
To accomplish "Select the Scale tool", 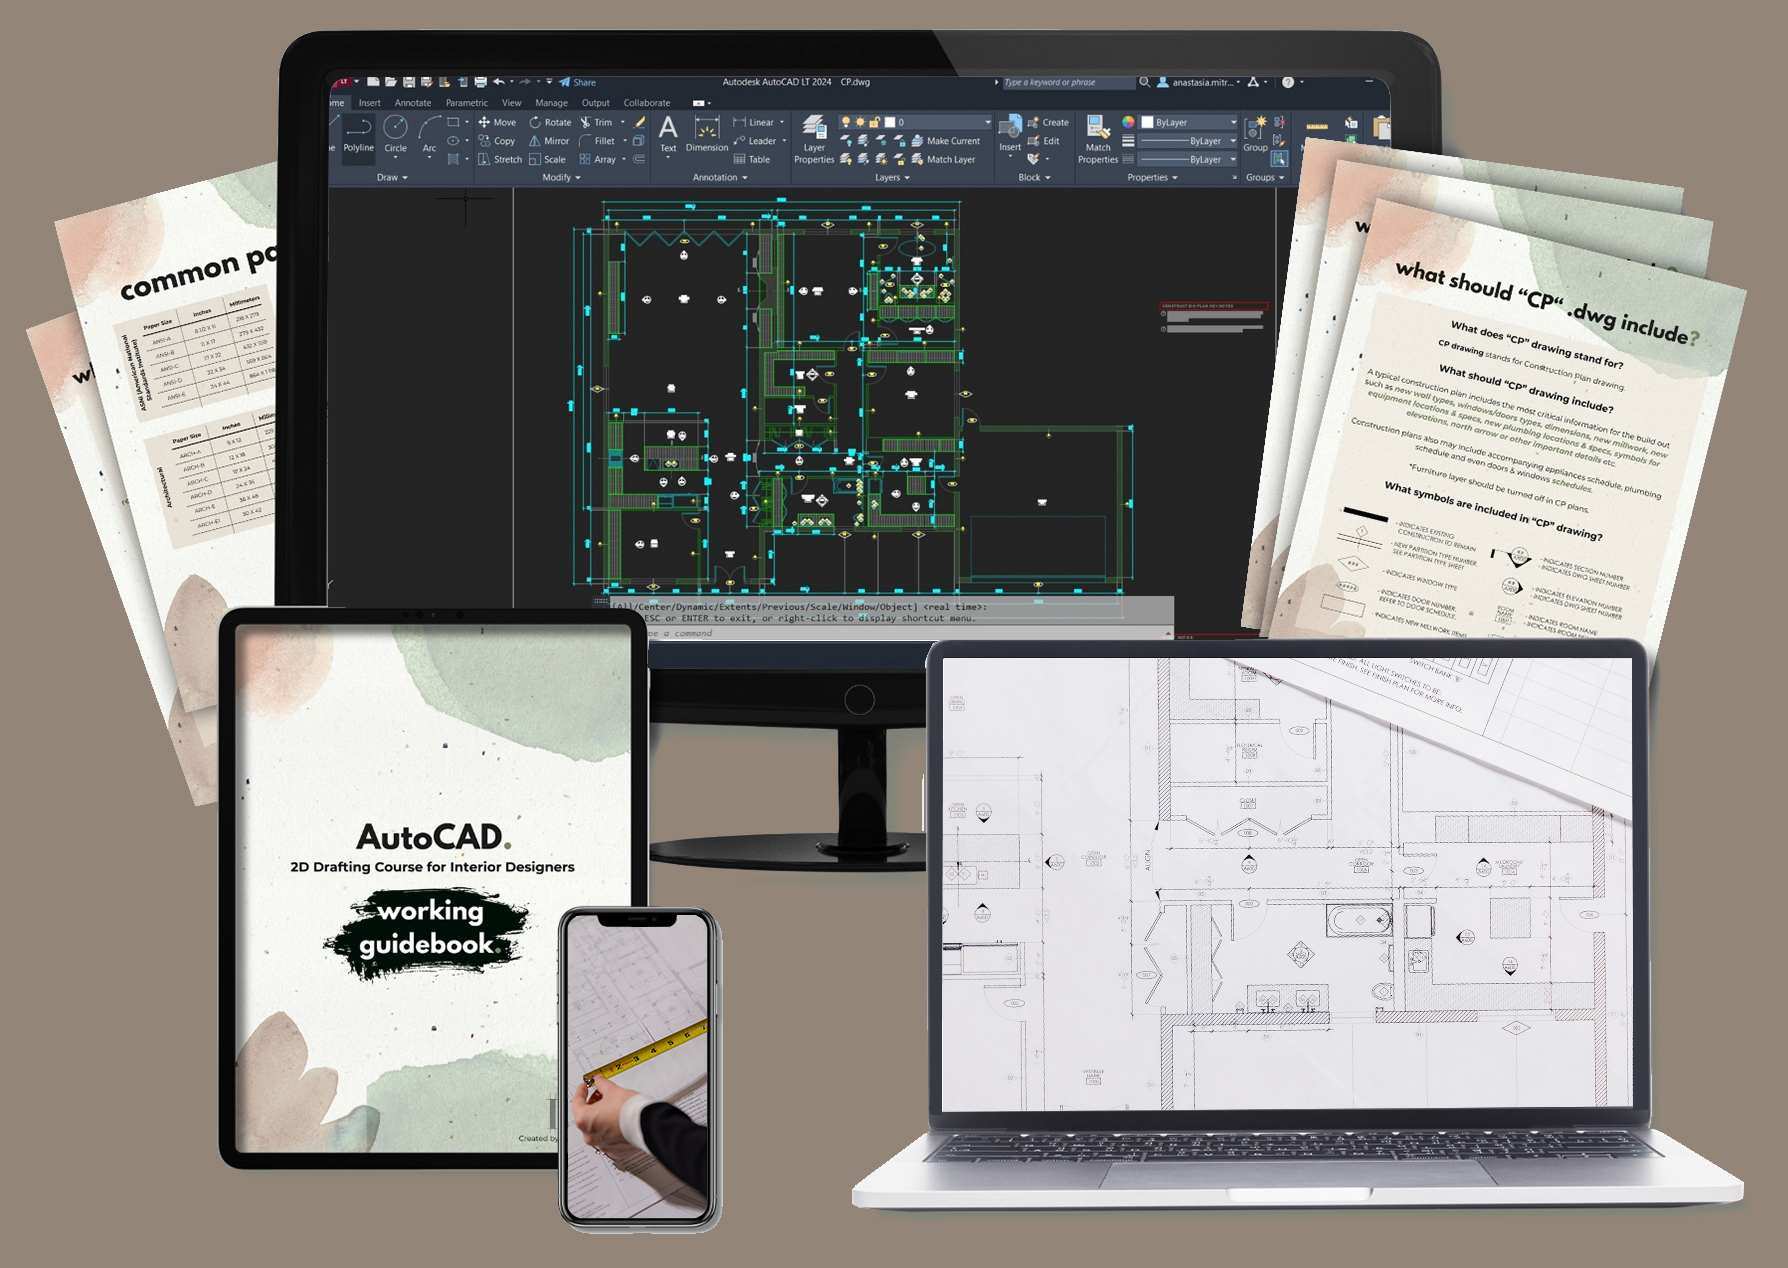I will point(547,159).
